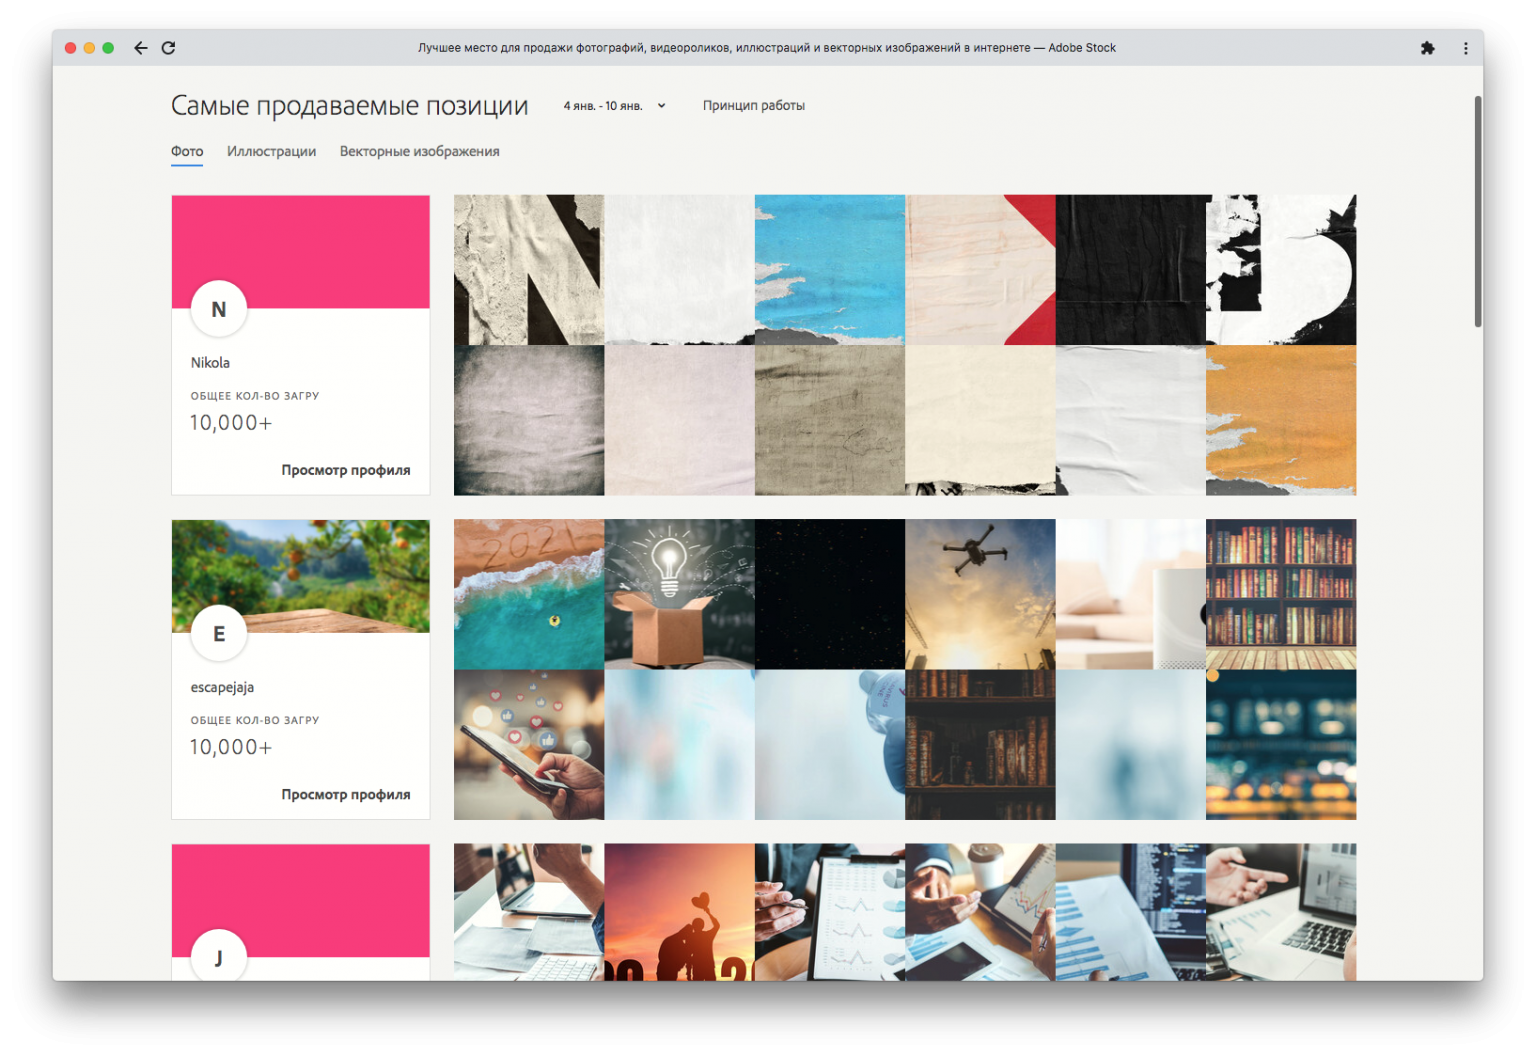Click escapejaja's E avatar circle
This screenshot has width=1536, height=1056.
(x=219, y=634)
